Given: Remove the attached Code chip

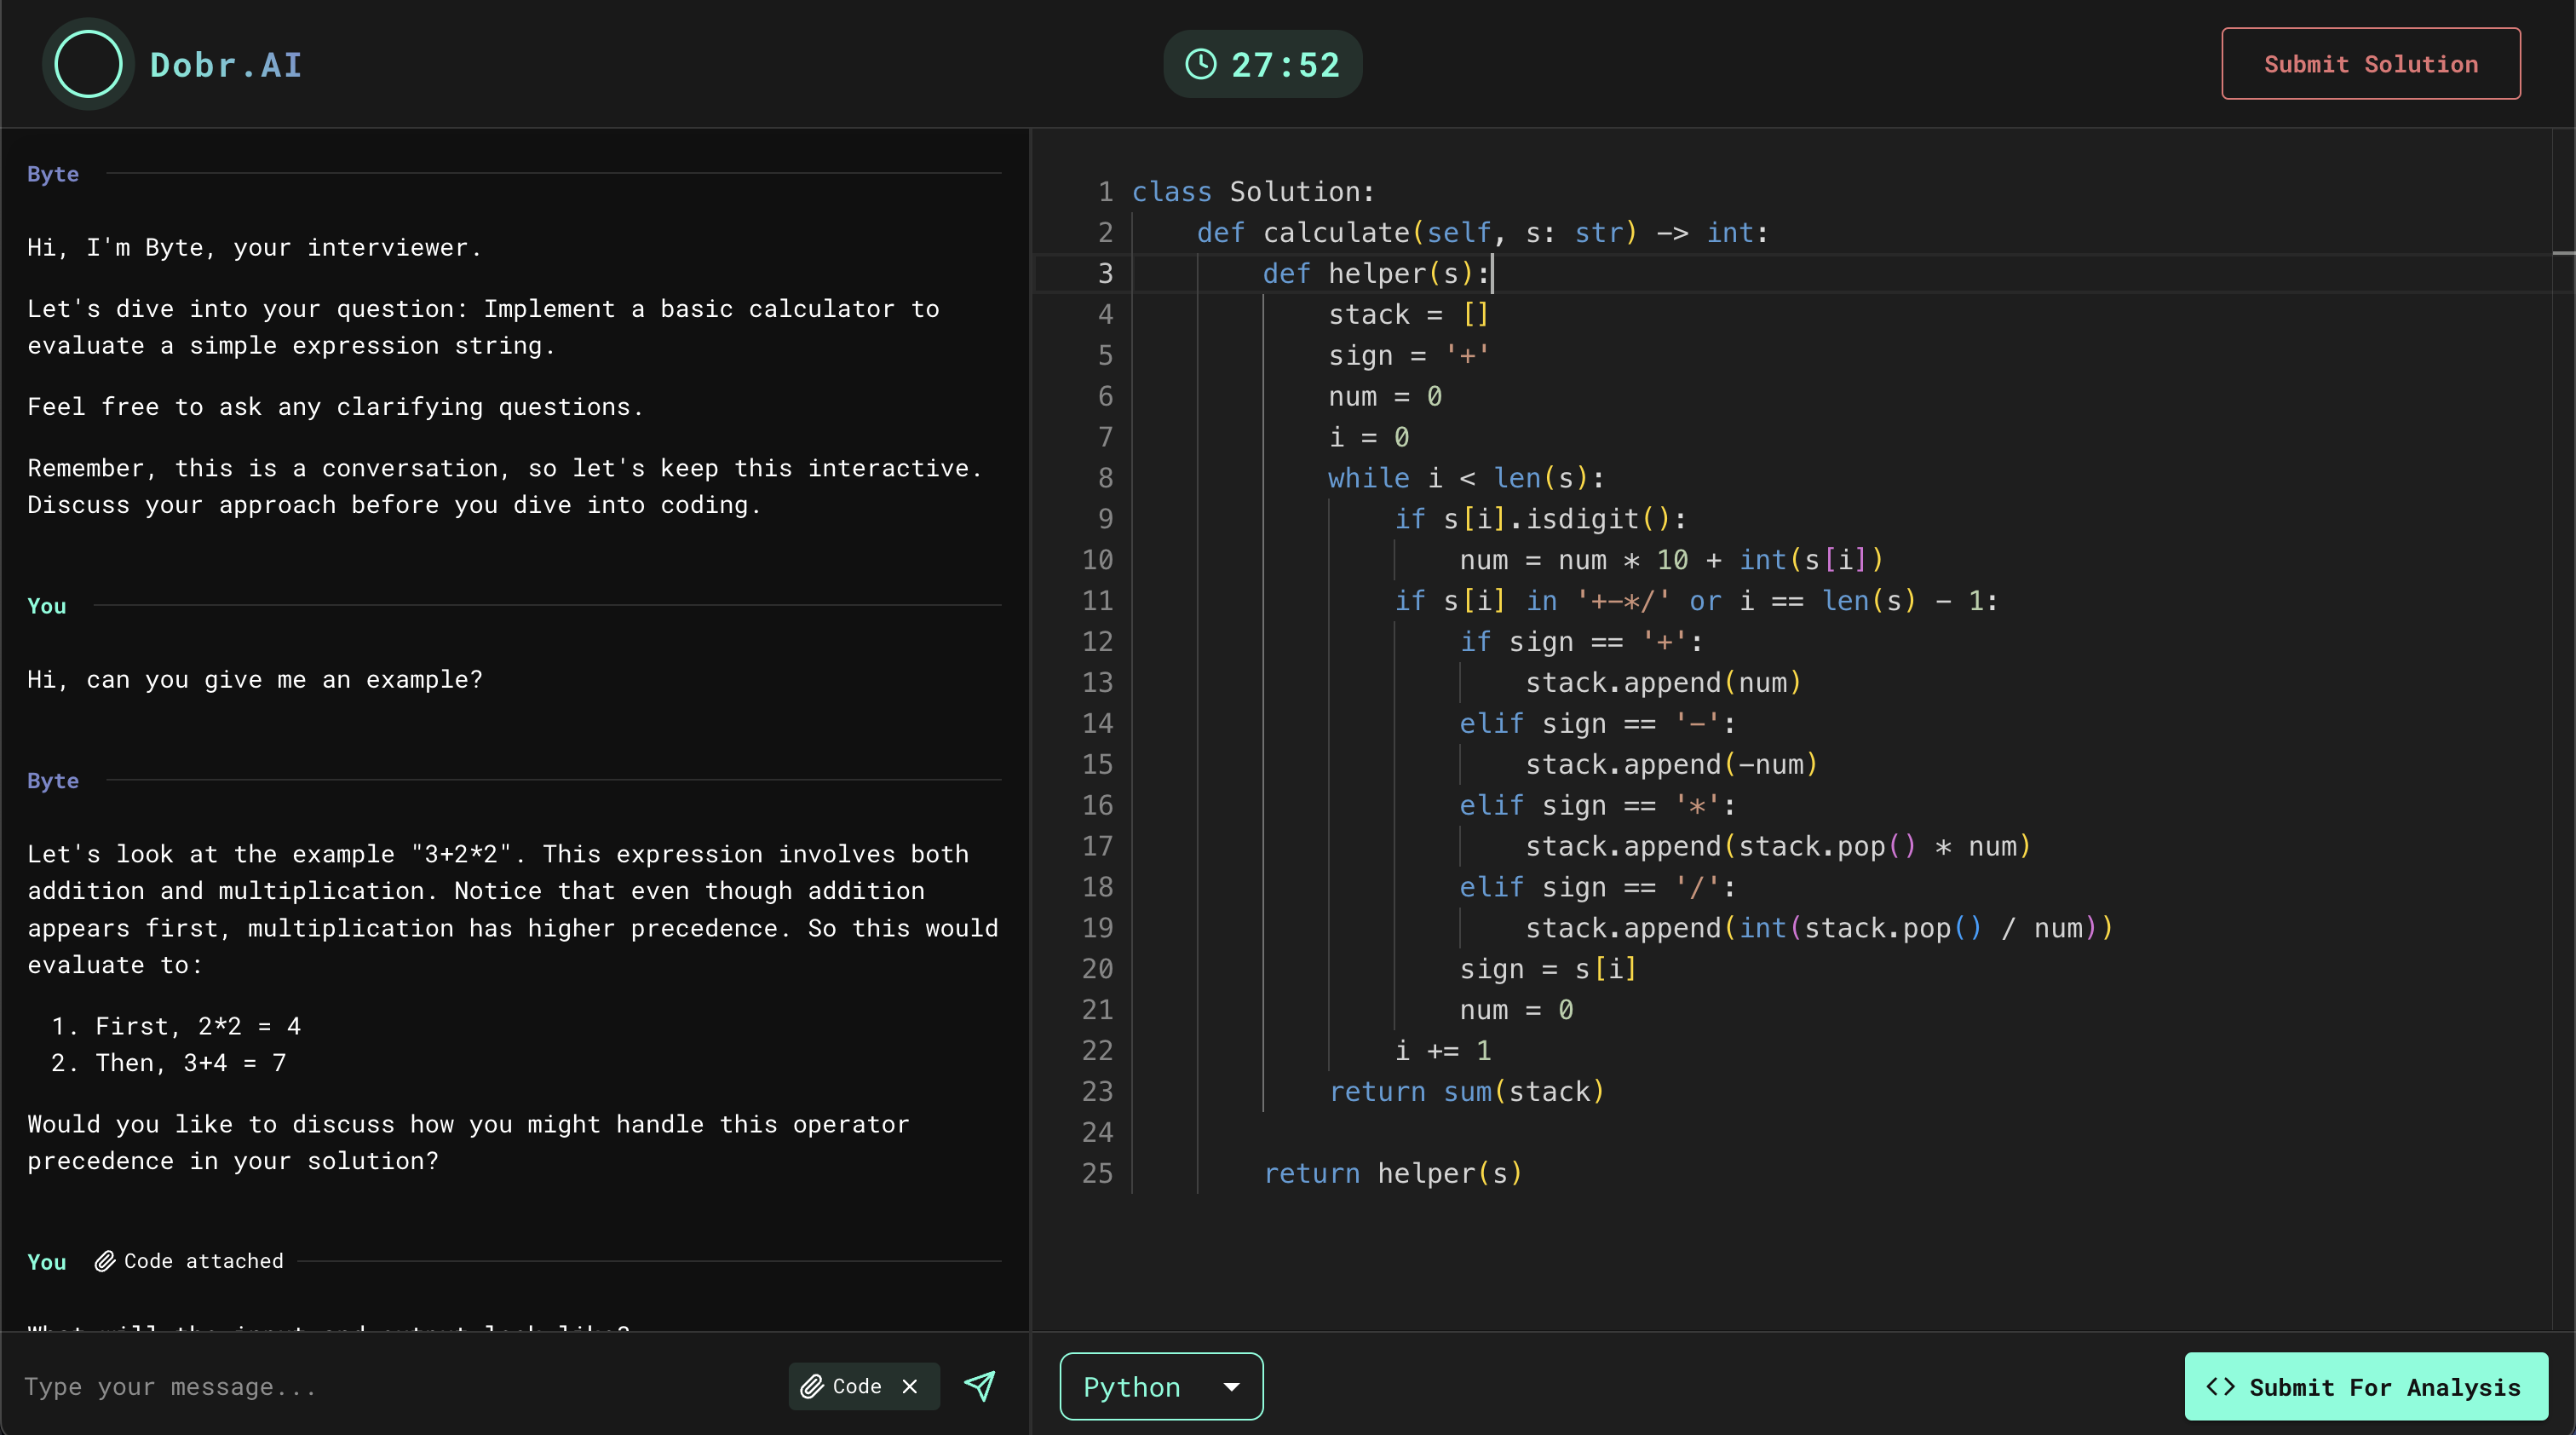Looking at the screenshot, I should pyautogui.click(x=909, y=1386).
